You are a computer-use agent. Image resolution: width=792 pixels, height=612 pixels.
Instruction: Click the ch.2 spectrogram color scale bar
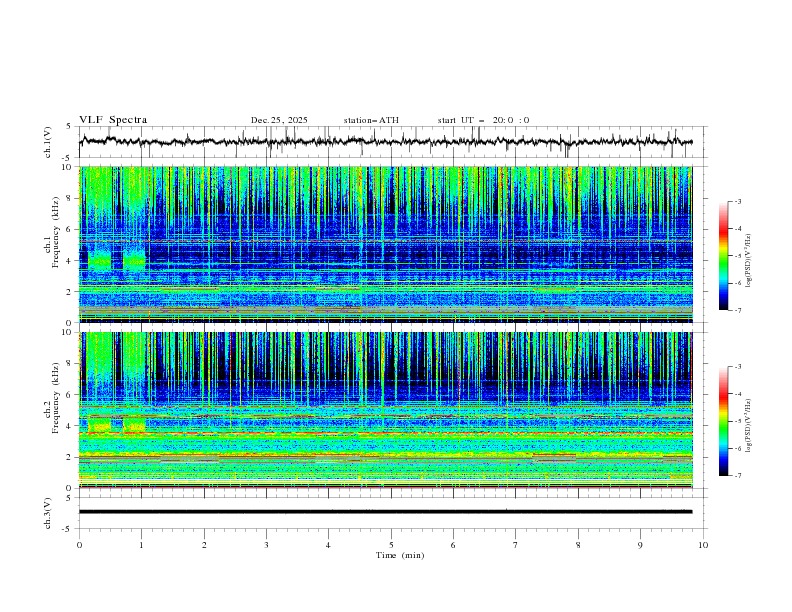[x=724, y=421]
